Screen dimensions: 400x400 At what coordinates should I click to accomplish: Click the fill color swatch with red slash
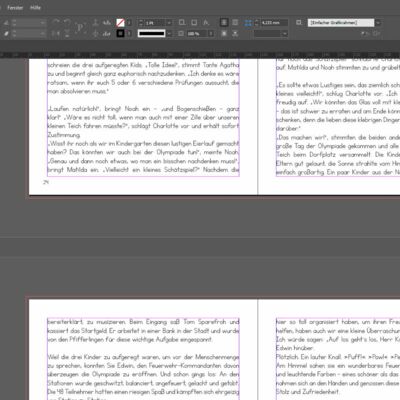(x=120, y=23)
